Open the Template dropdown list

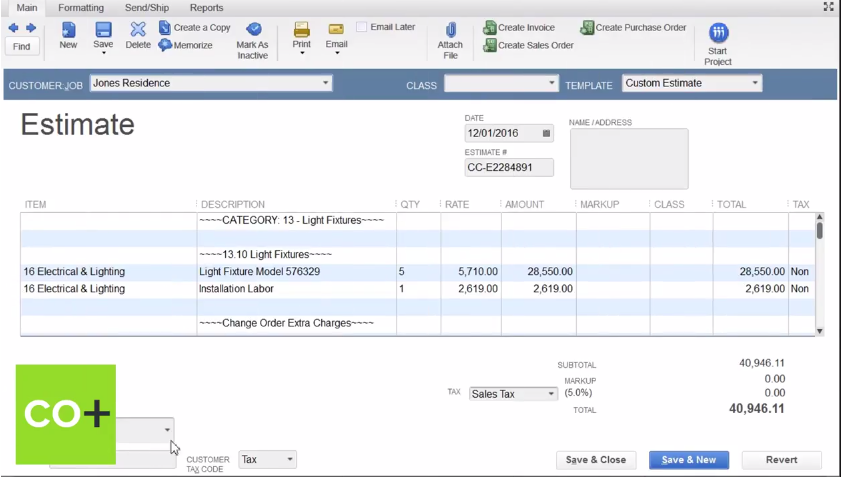754,84
